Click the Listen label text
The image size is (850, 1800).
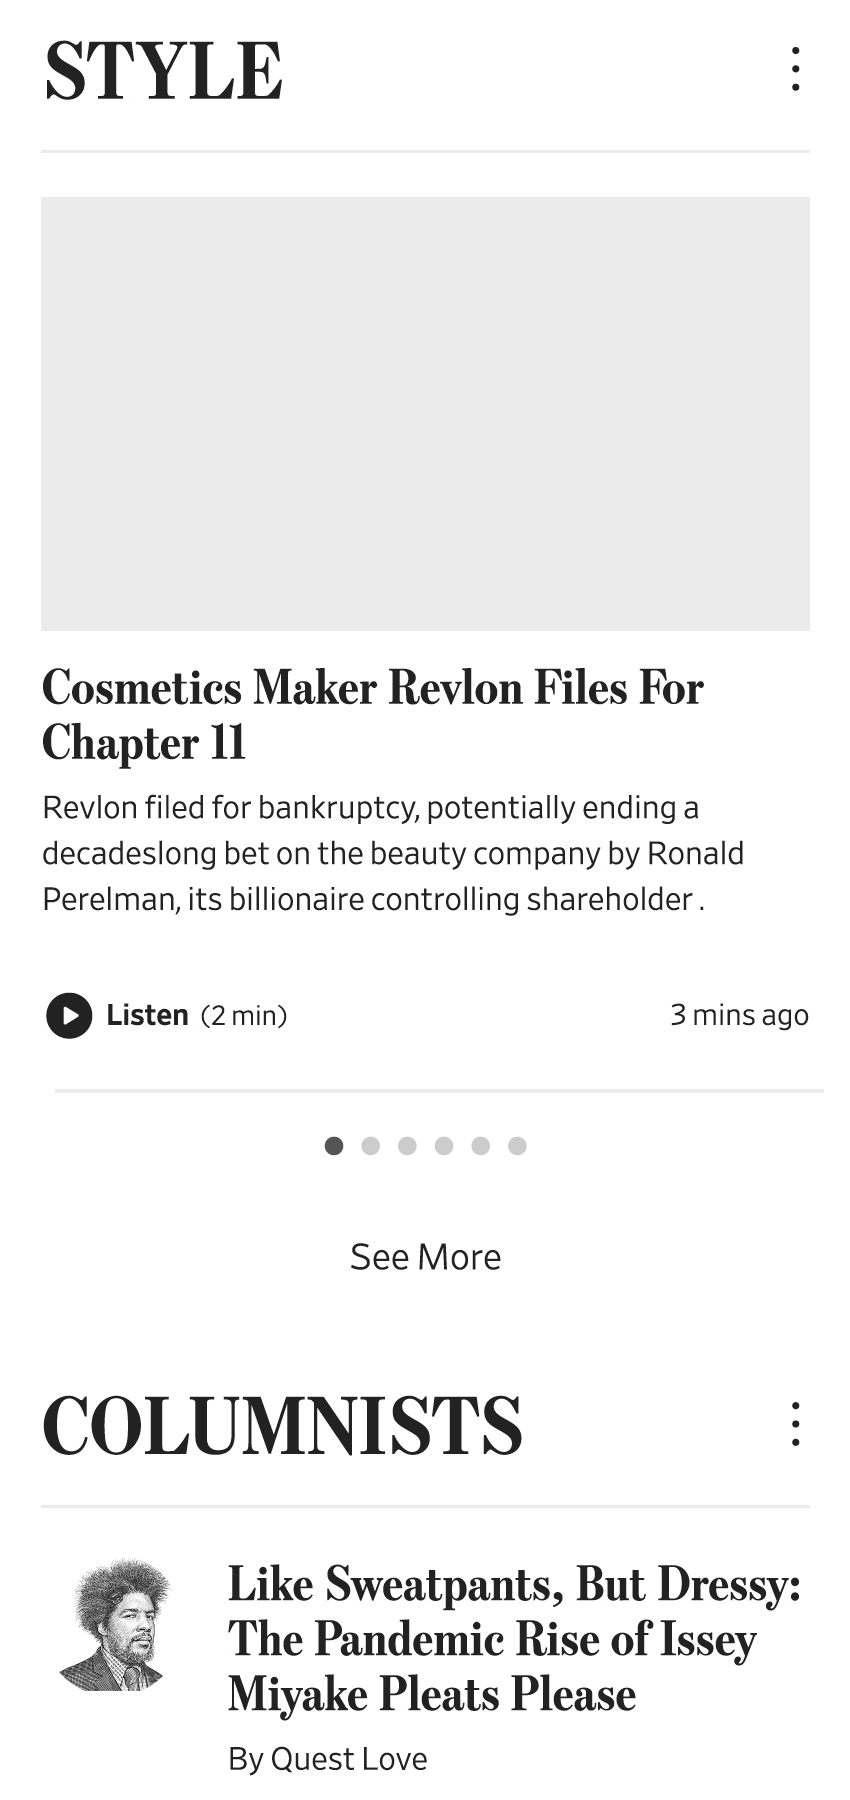point(147,1015)
